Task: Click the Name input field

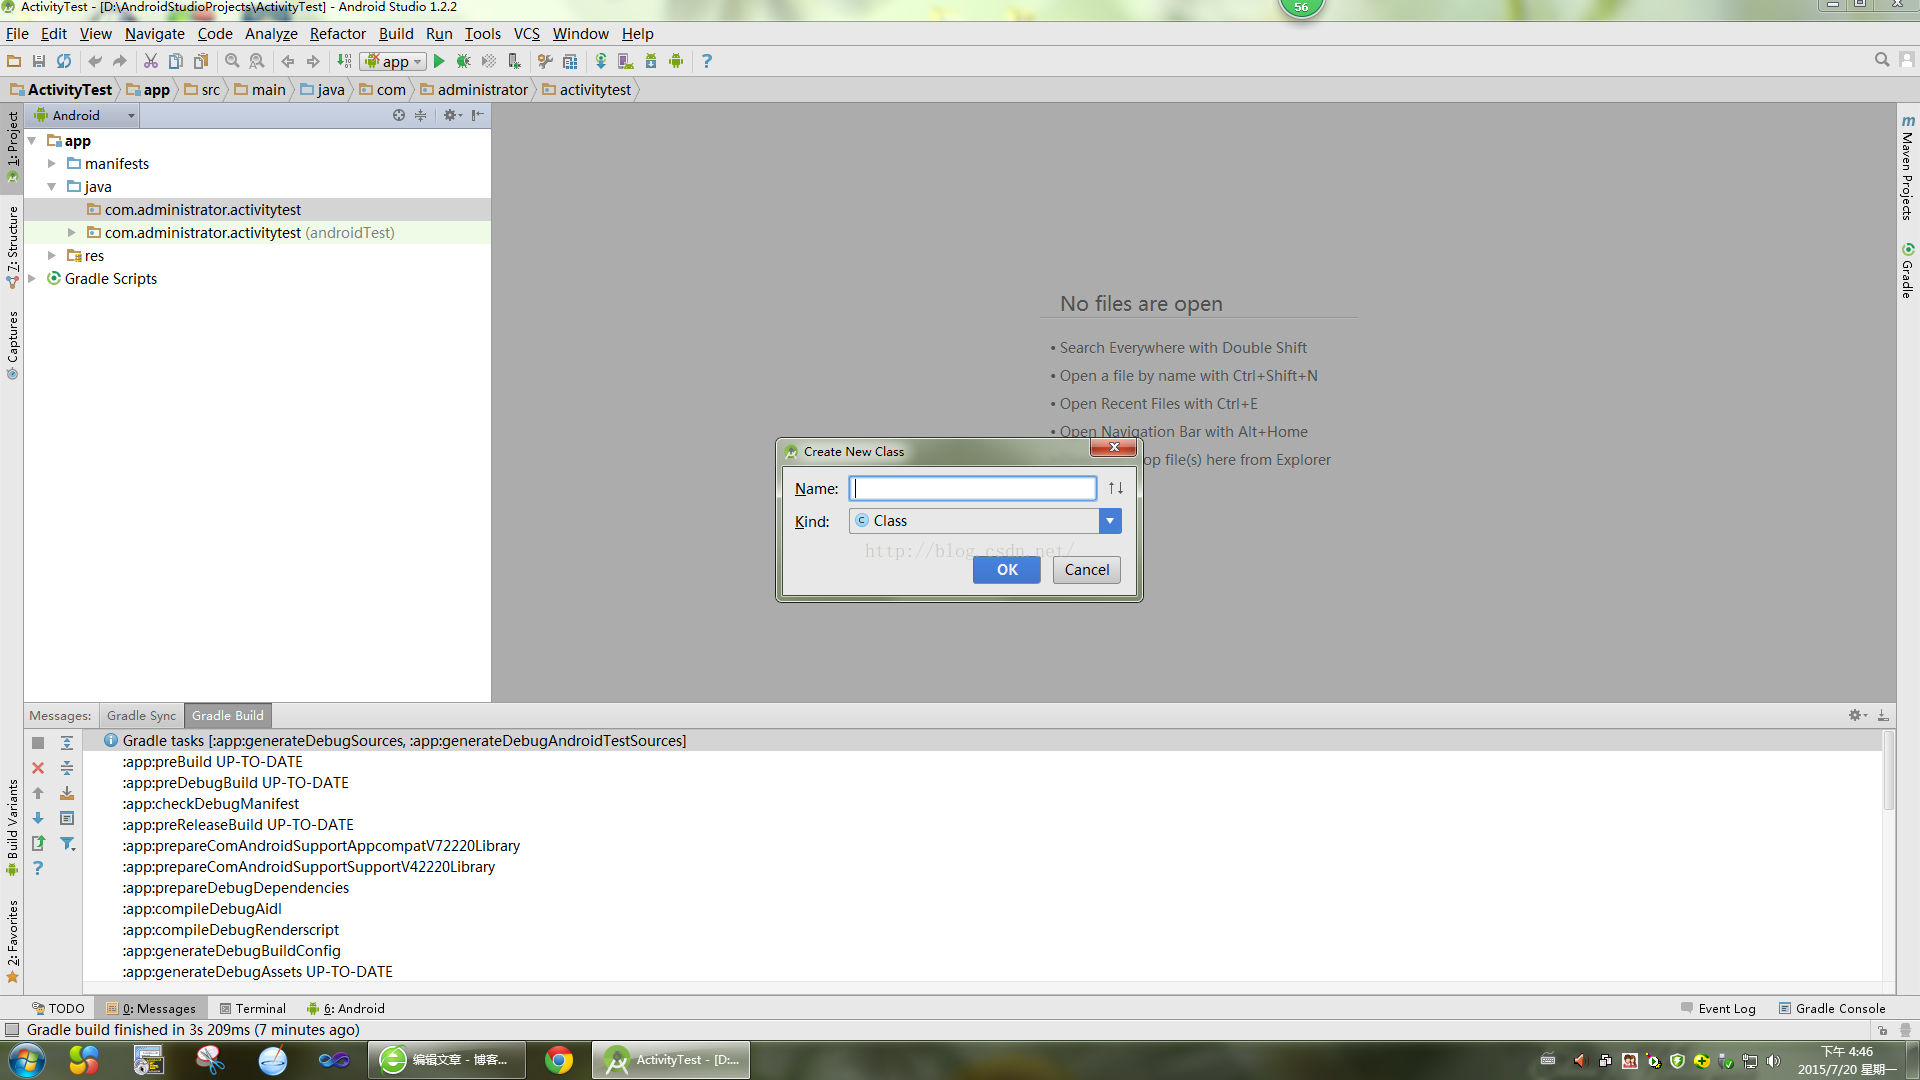Action: click(x=973, y=488)
